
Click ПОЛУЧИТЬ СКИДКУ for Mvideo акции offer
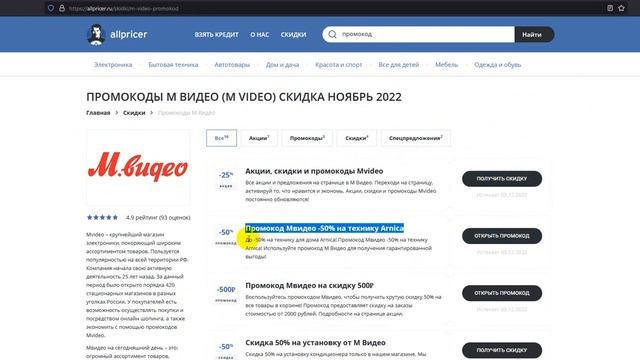coord(502,178)
